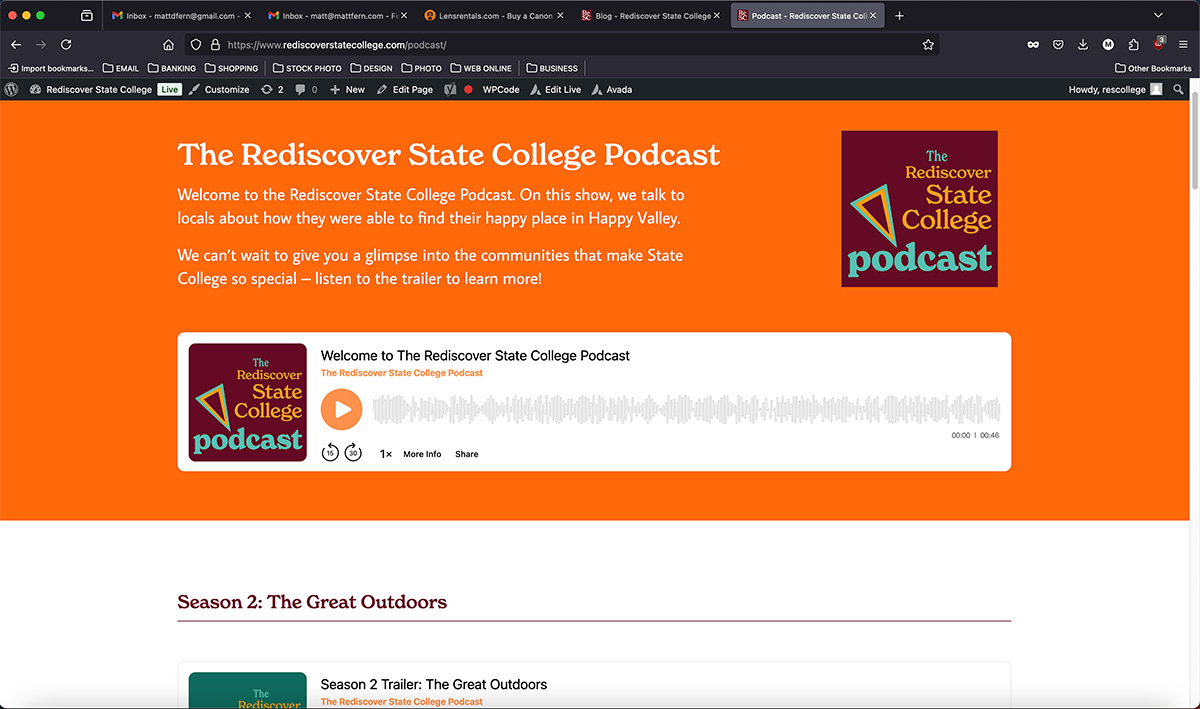This screenshot has height=709, width=1200.
Task: Open the BUSINESS bookmarks folder
Action: pyautogui.click(x=552, y=68)
